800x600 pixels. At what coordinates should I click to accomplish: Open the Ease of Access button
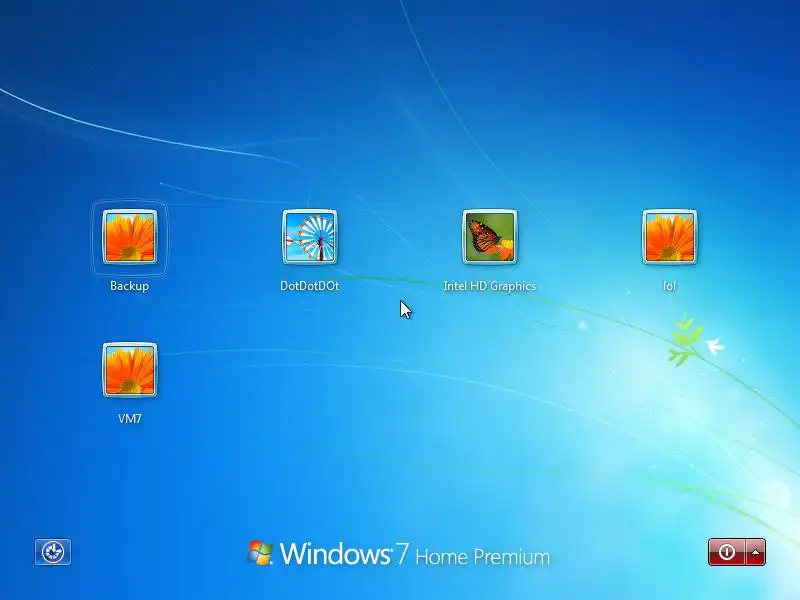coord(53,552)
